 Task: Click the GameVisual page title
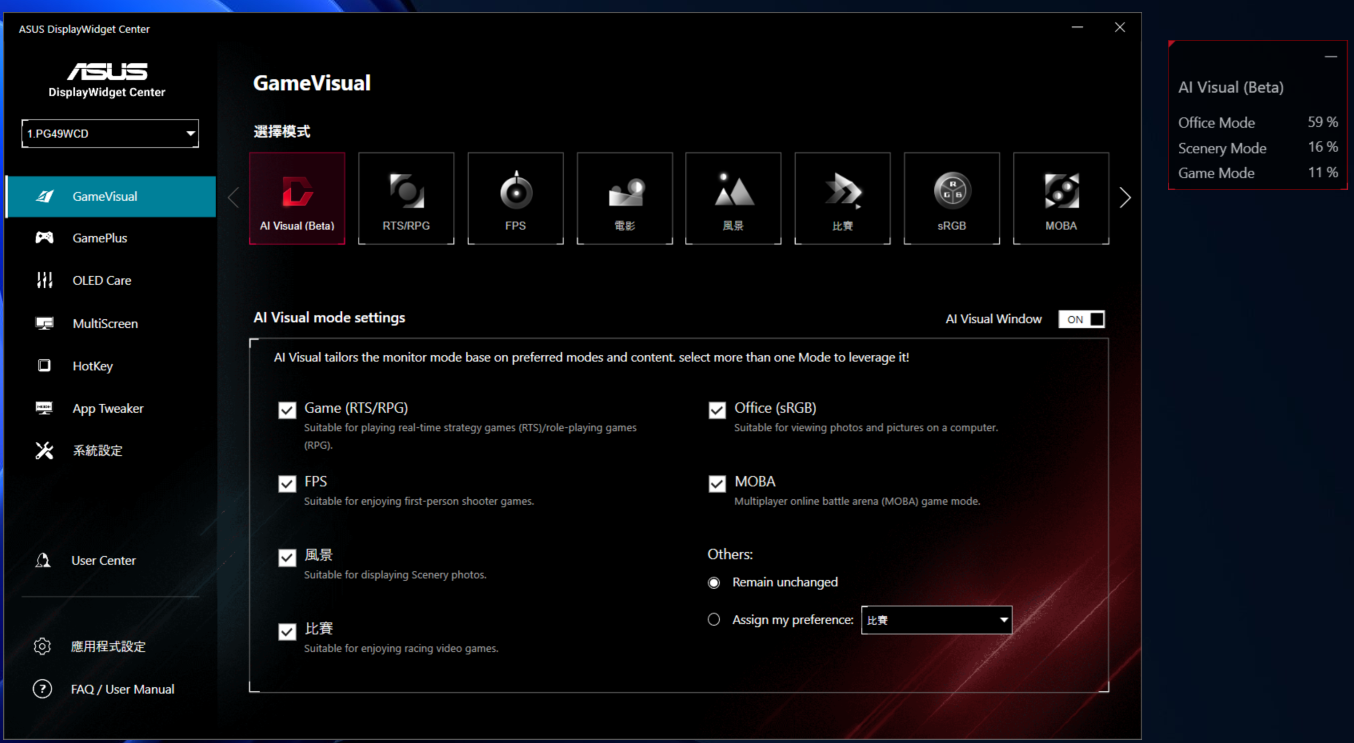pos(312,83)
